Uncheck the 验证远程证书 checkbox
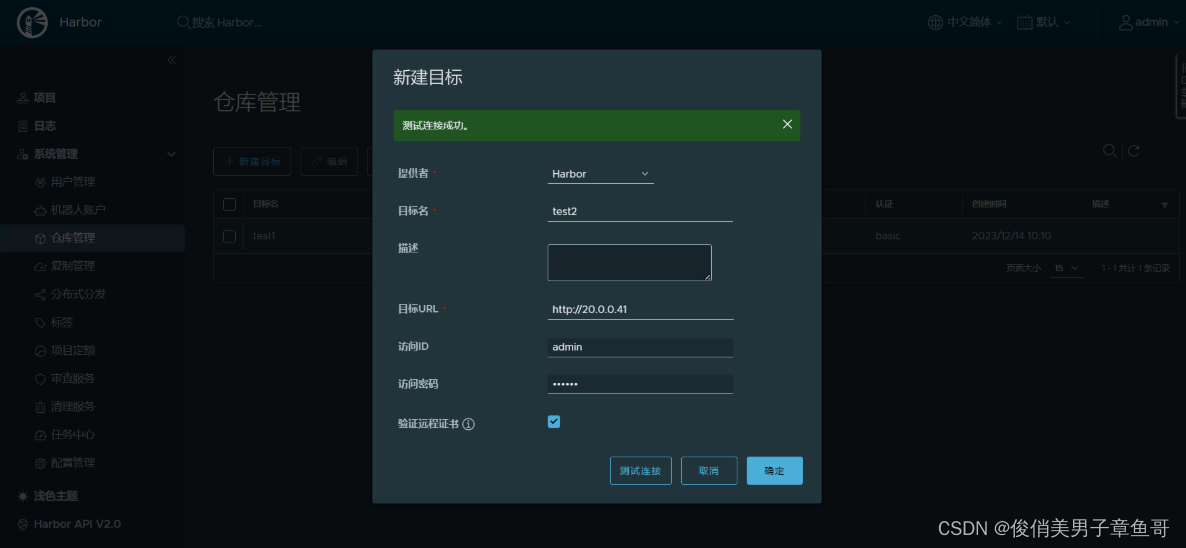 click(554, 422)
